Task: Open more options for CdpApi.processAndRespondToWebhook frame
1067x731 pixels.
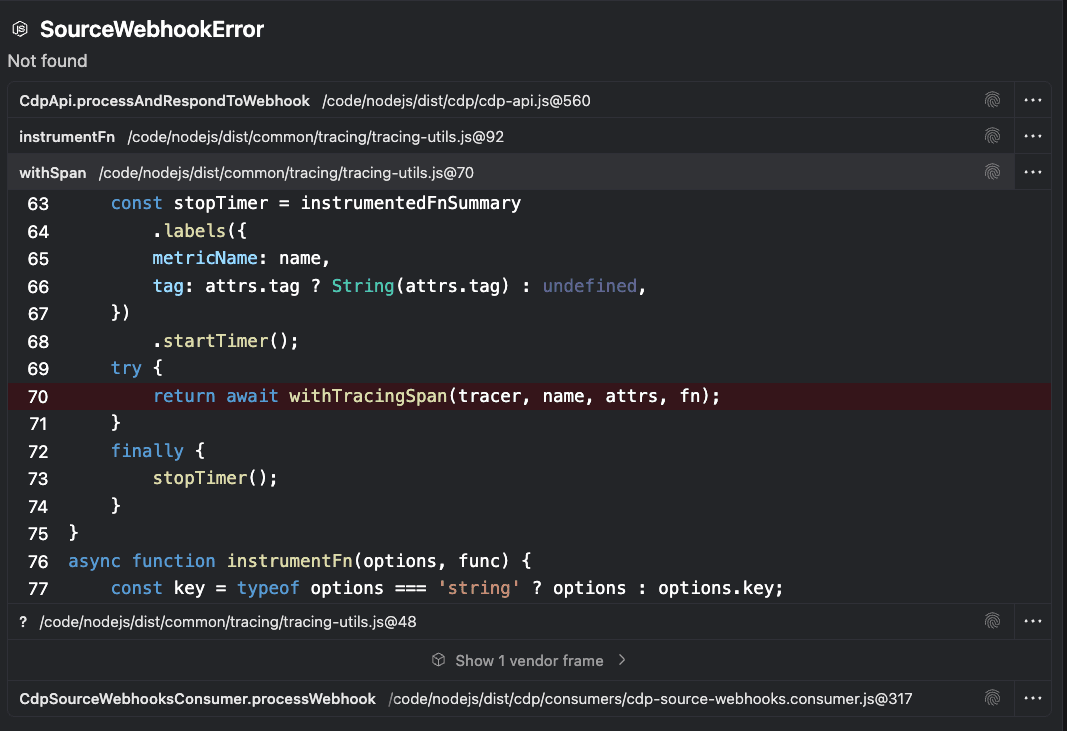Action: pos(1032,100)
